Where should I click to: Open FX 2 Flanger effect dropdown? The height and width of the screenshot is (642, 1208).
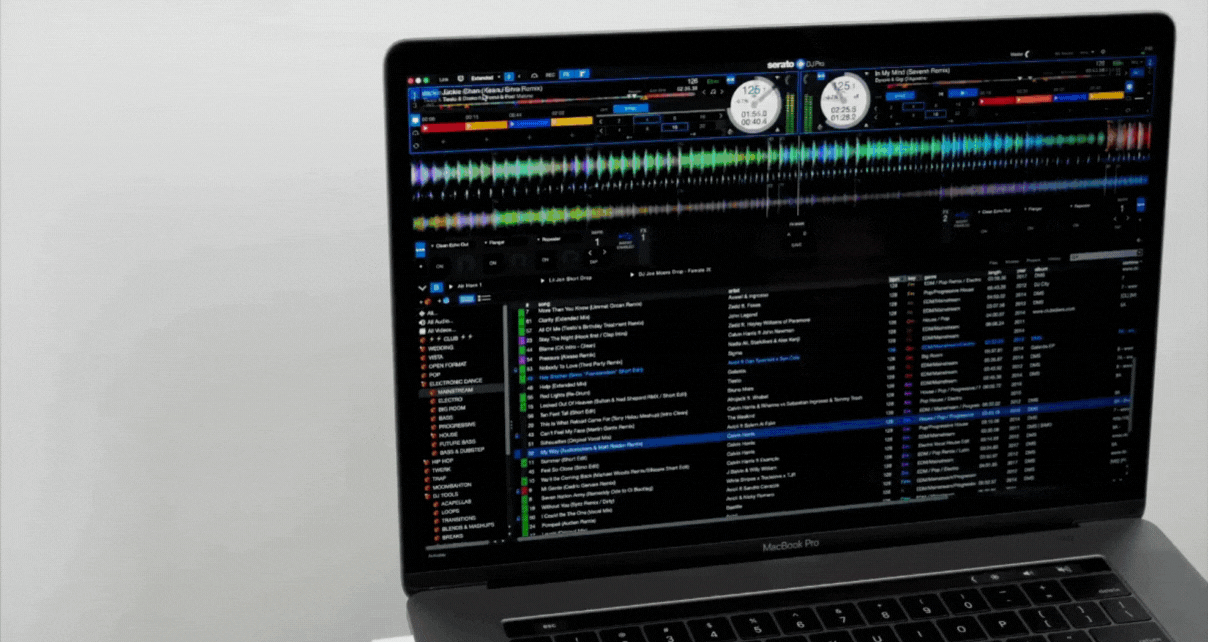click(1033, 209)
